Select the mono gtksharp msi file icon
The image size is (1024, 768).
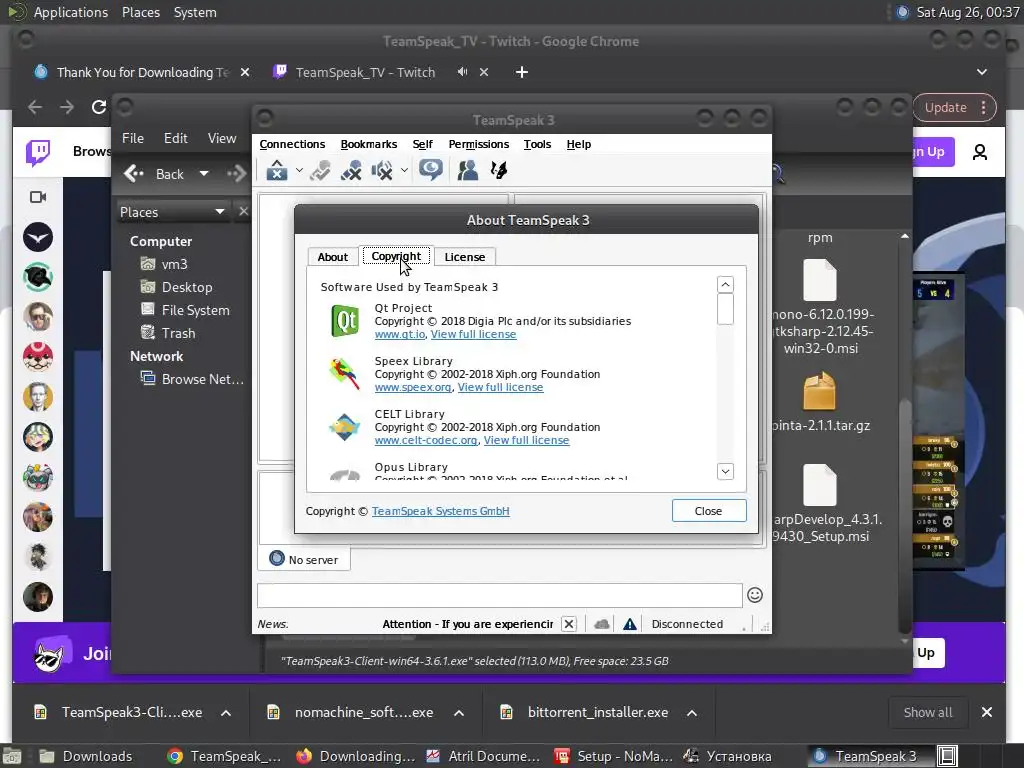pos(820,280)
